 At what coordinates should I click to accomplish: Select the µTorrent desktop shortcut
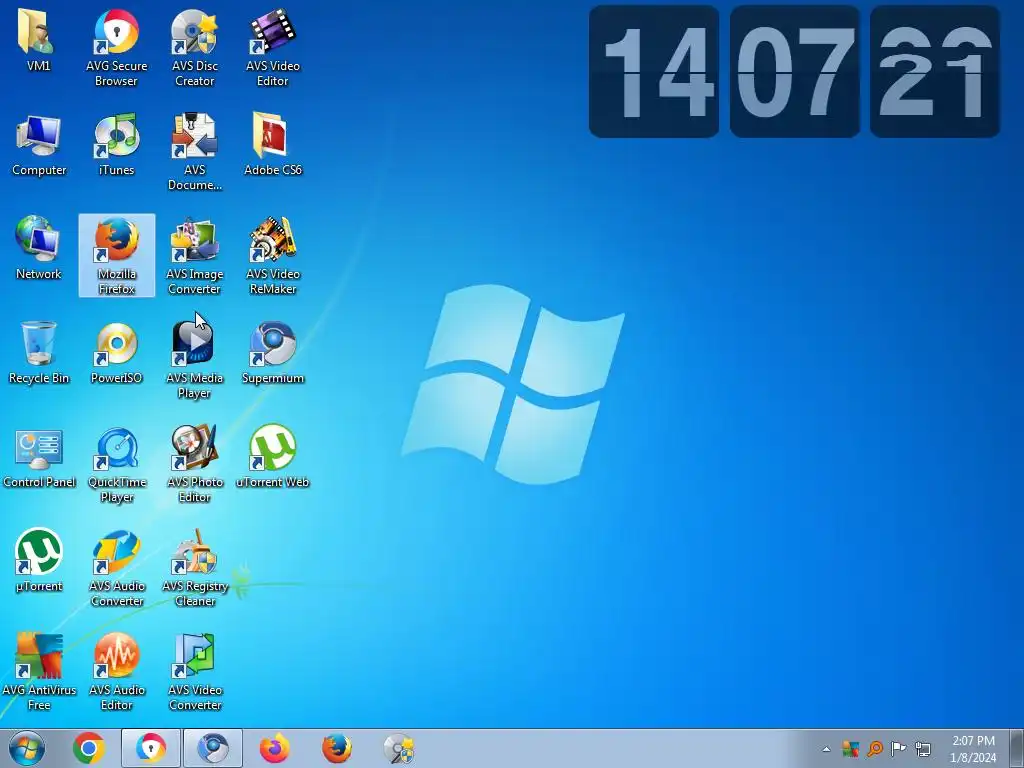[39, 560]
